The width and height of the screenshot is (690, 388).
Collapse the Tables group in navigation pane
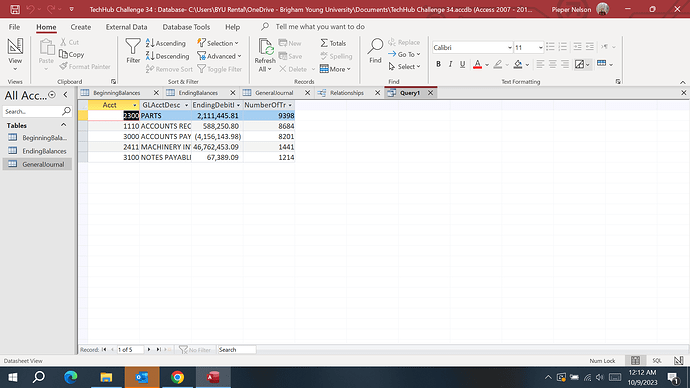[x=64, y=125]
